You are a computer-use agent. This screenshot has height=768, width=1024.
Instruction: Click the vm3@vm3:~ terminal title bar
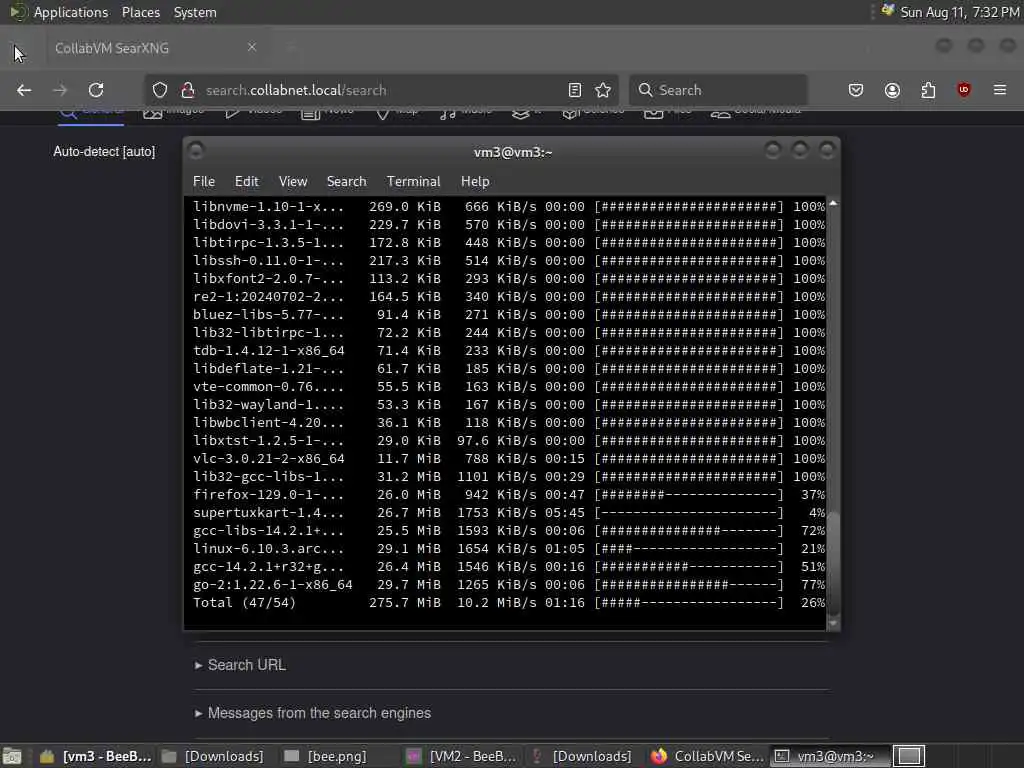513,152
